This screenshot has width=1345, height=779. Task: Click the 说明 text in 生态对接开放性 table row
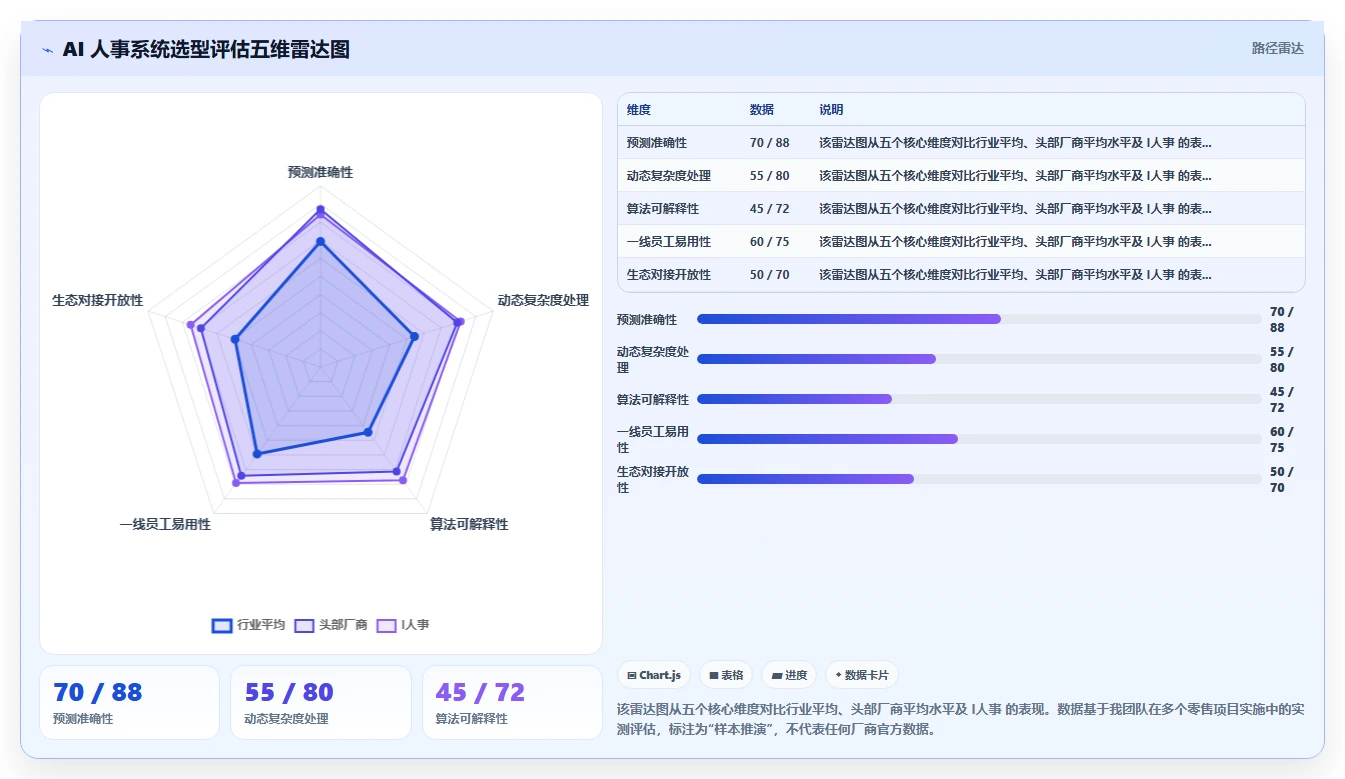point(1015,275)
